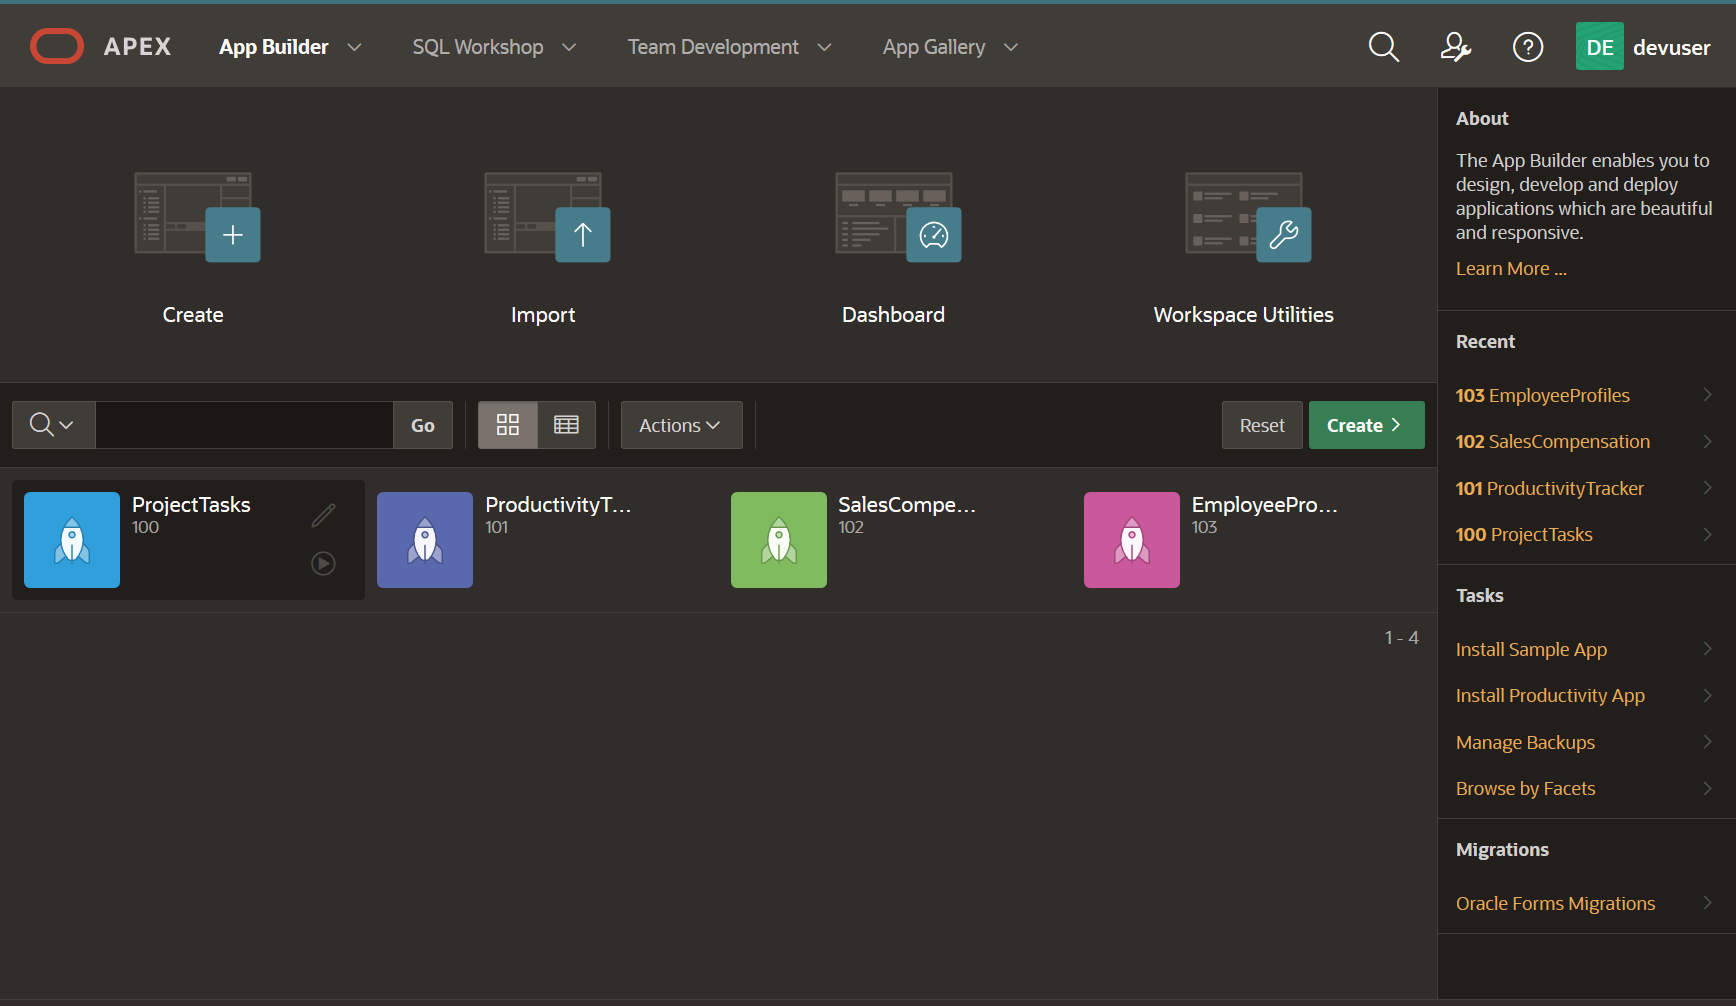
Task: Open the Team Development menu
Action: pyautogui.click(x=712, y=46)
